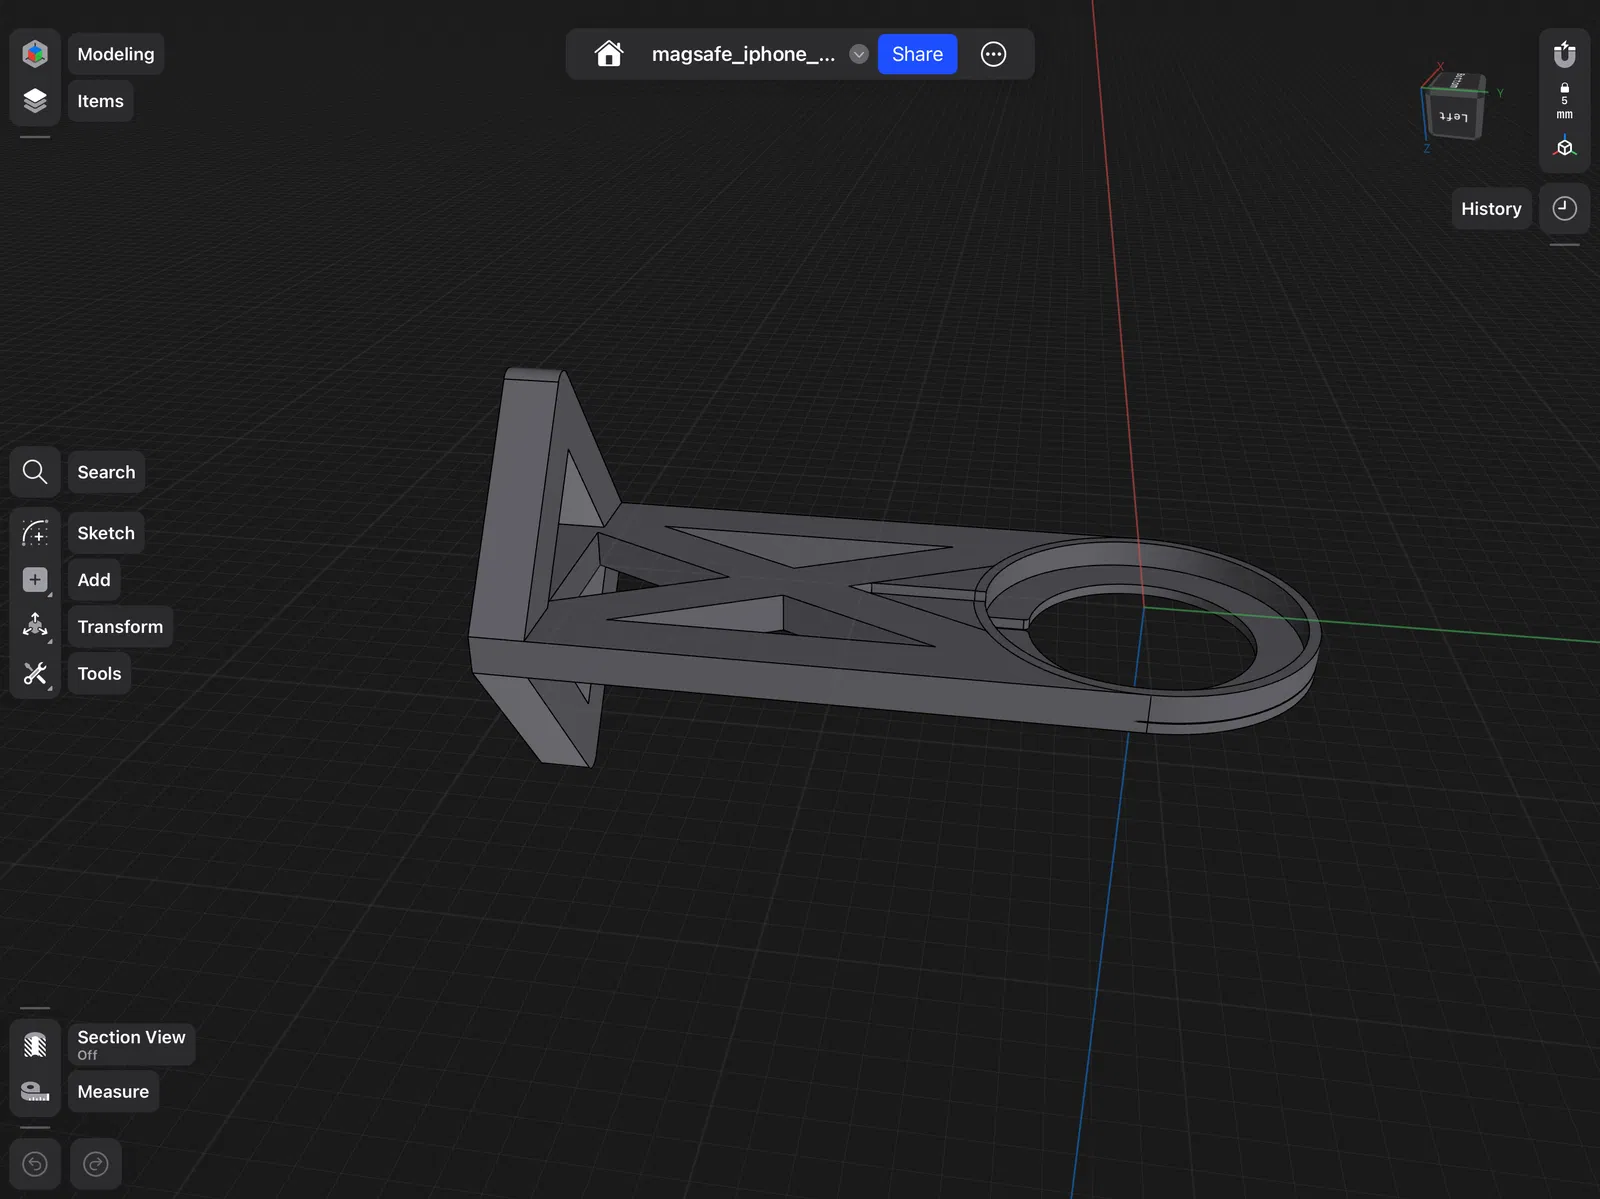Open the Tools wrench icon
Screen dimensions: 1600x1199
click(35, 674)
